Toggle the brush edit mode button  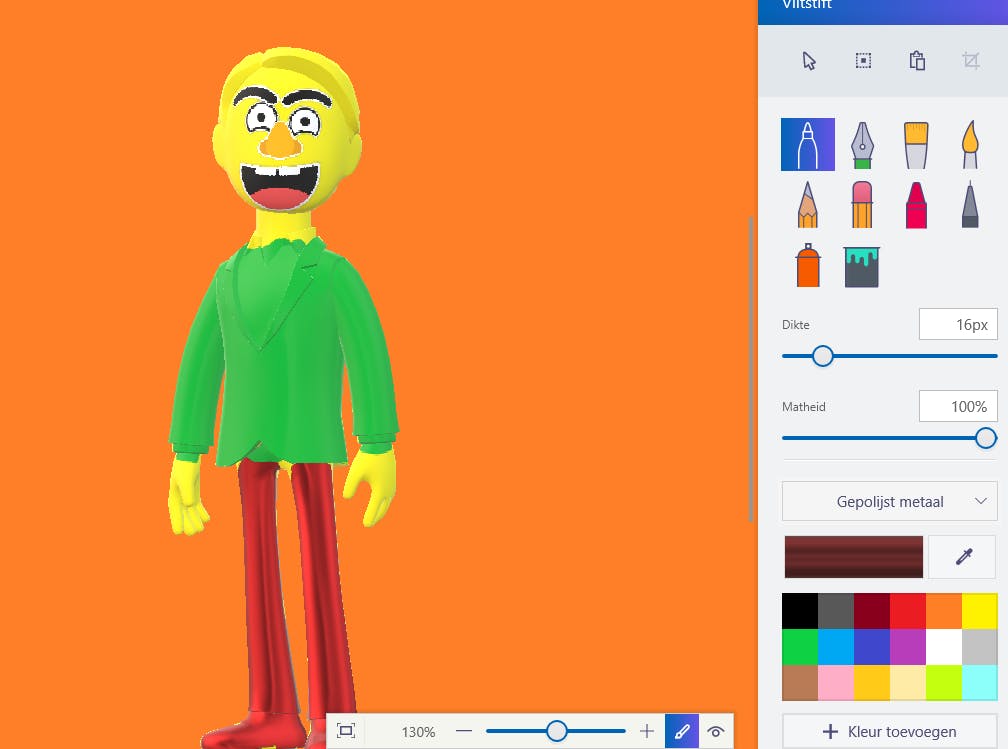coord(682,731)
